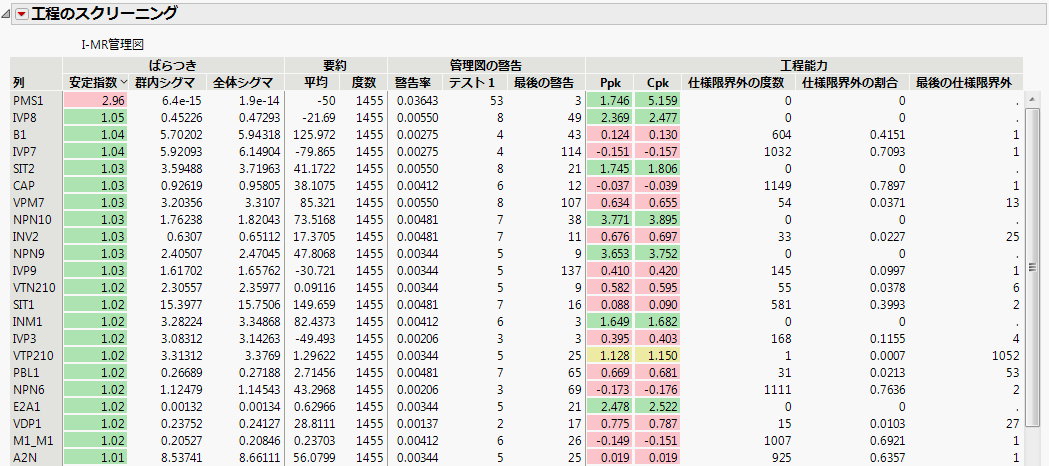This screenshot has height=466, width=1049.
Task: Sort by the Ppk column header
Action: [x=609, y=82]
